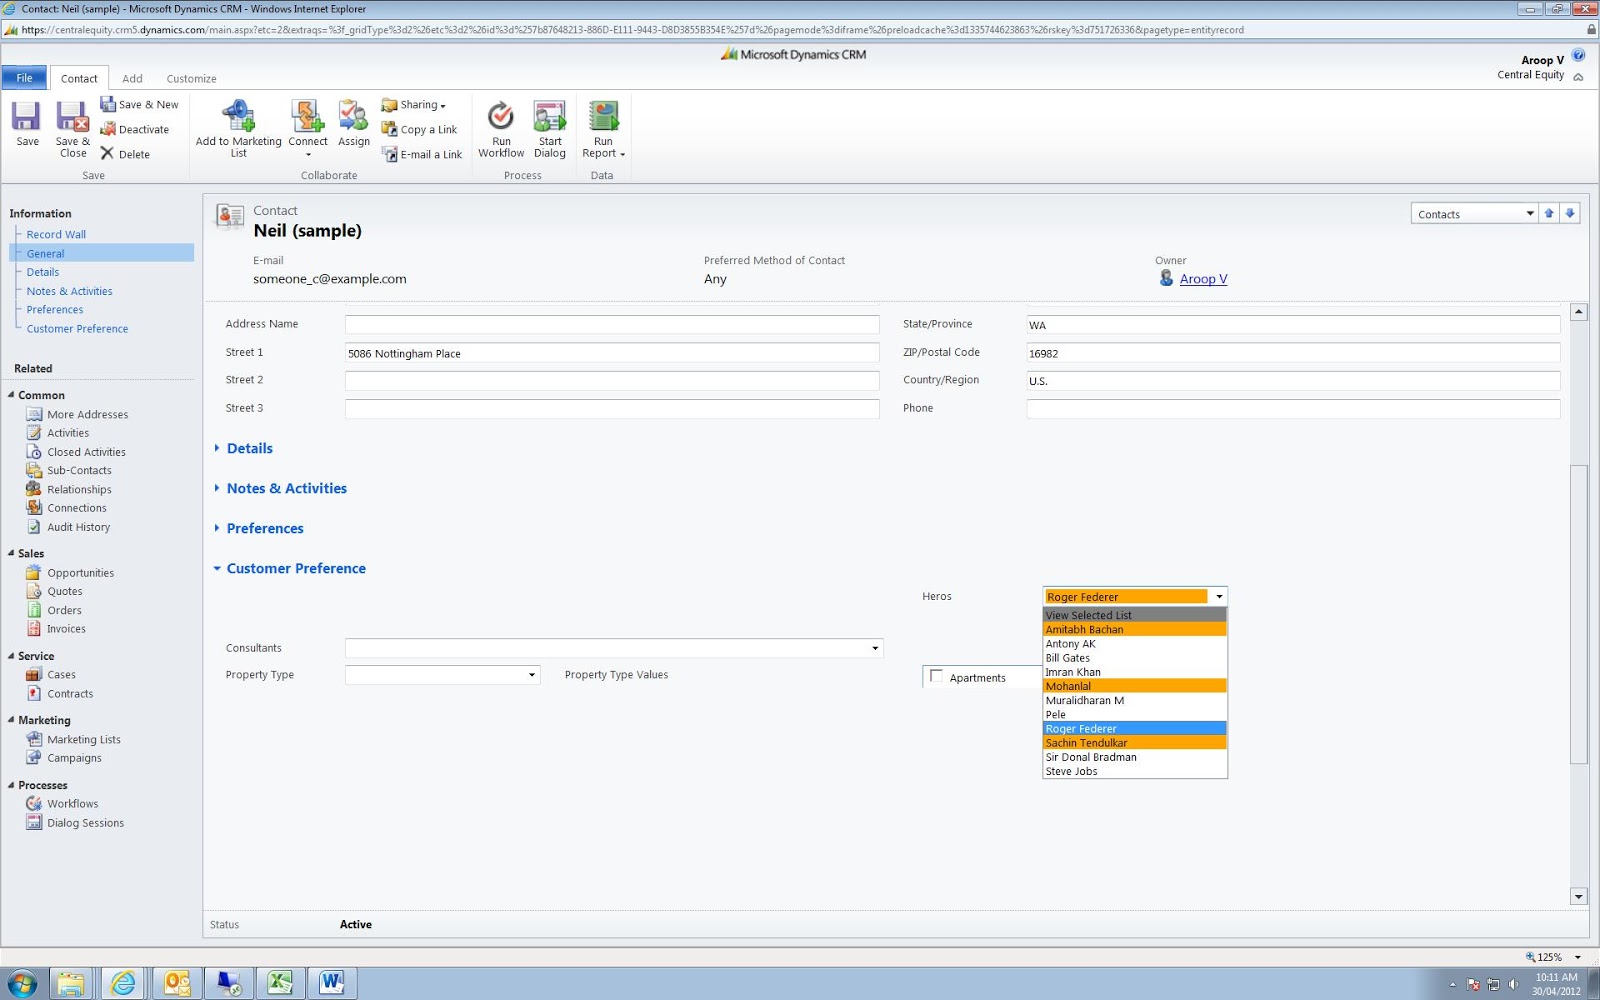1600x1000 pixels.
Task: E-mail a Link to this record
Action: [422, 154]
